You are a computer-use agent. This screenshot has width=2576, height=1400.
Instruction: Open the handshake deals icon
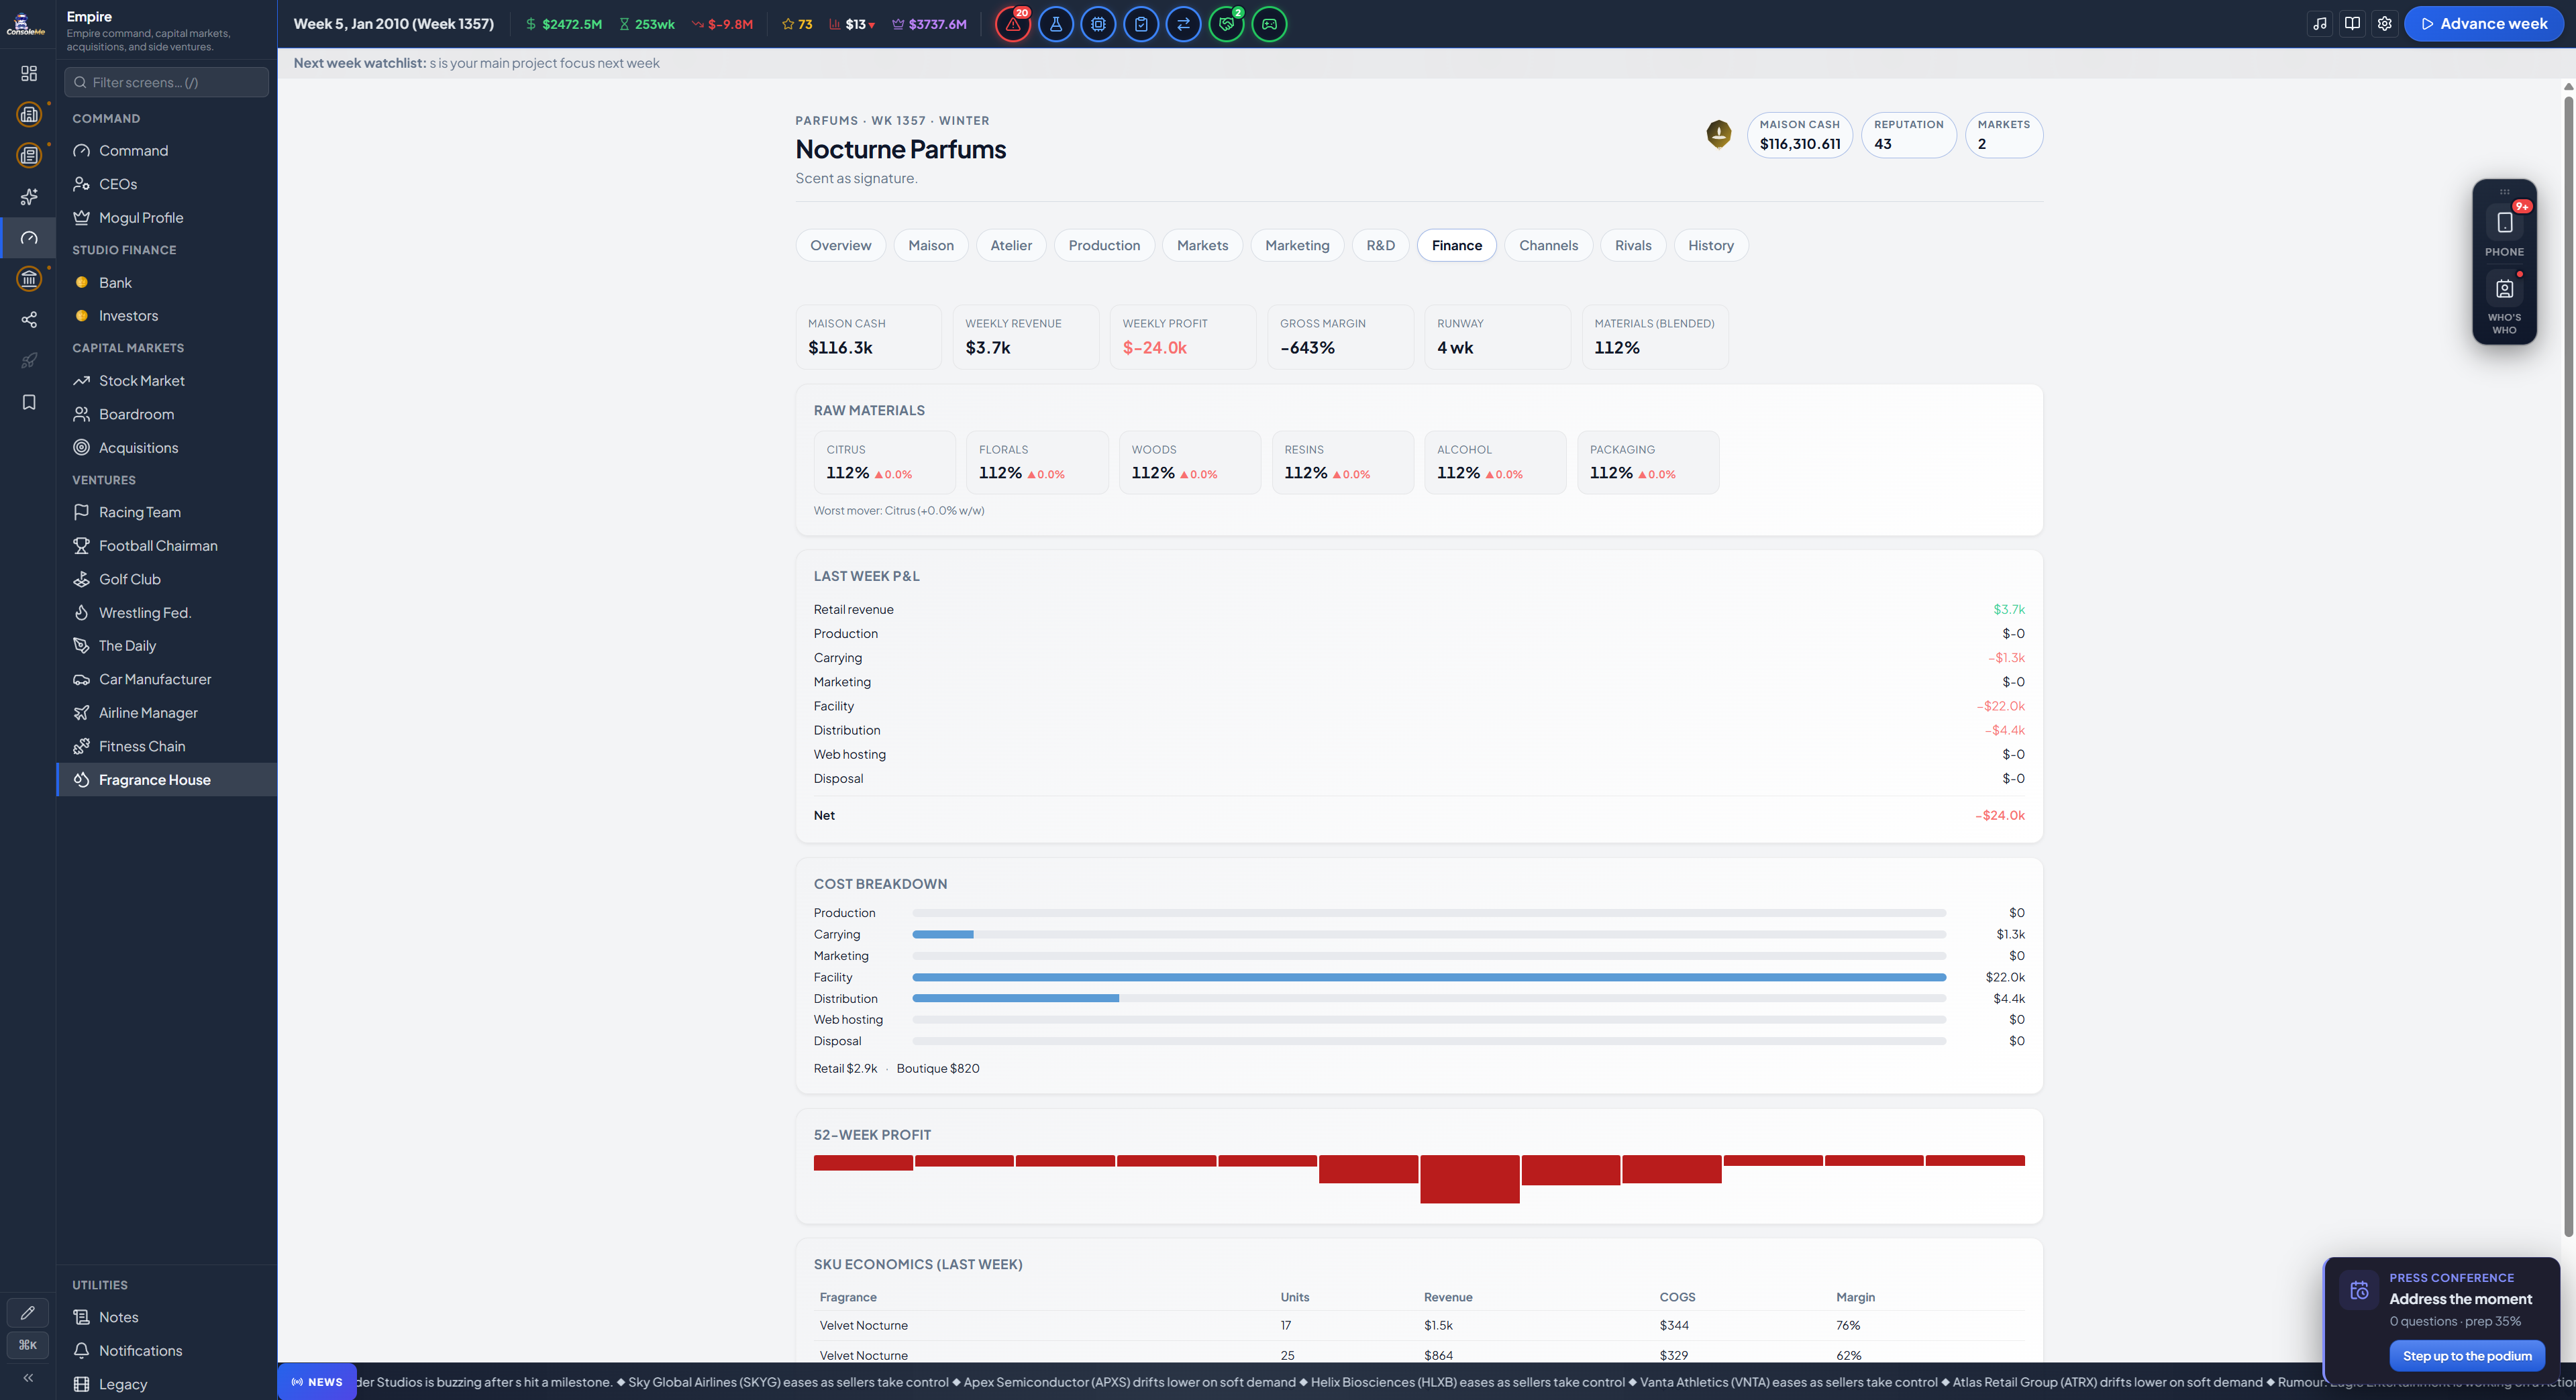click(1226, 24)
